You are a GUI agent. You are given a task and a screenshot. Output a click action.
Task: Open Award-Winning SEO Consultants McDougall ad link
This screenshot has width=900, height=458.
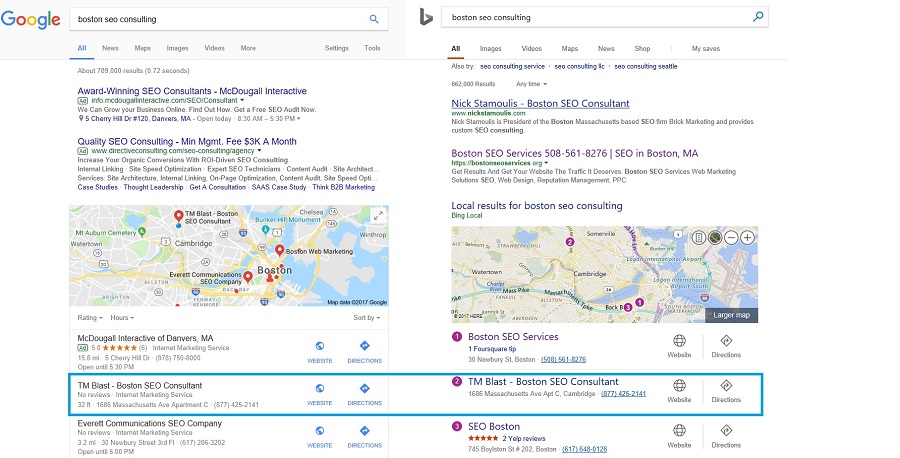(192, 91)
